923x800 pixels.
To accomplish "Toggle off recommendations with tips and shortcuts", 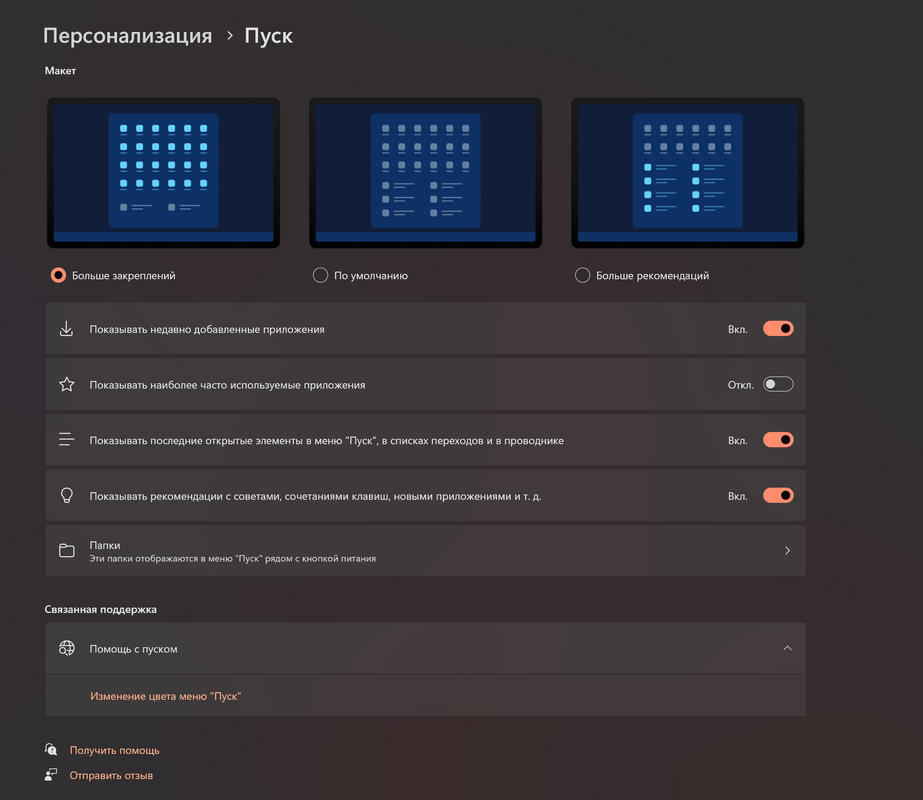I will click(x=778, y=496).
